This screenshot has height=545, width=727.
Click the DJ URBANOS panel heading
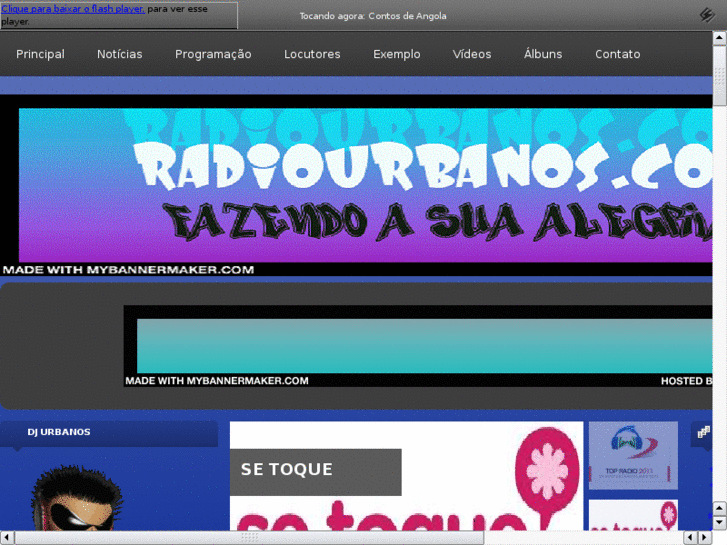pyautogui.click(x=59, y=432)
